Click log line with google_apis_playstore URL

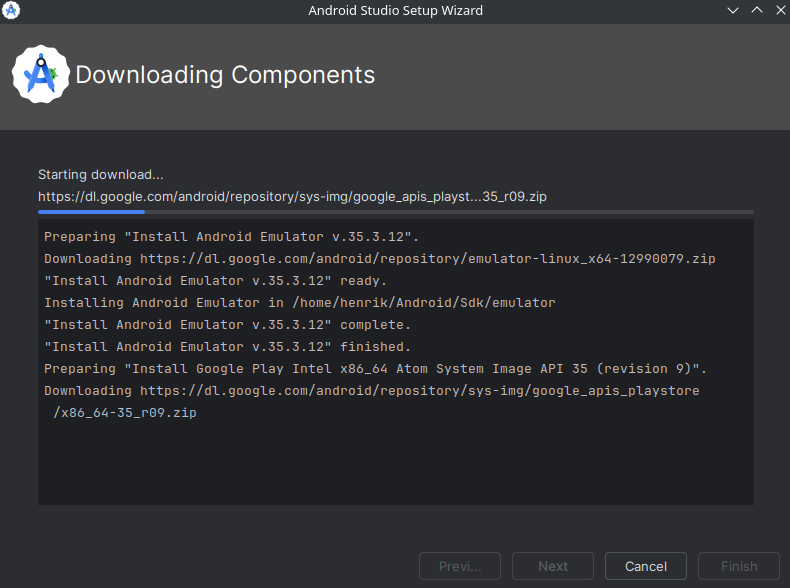[372, 390]
